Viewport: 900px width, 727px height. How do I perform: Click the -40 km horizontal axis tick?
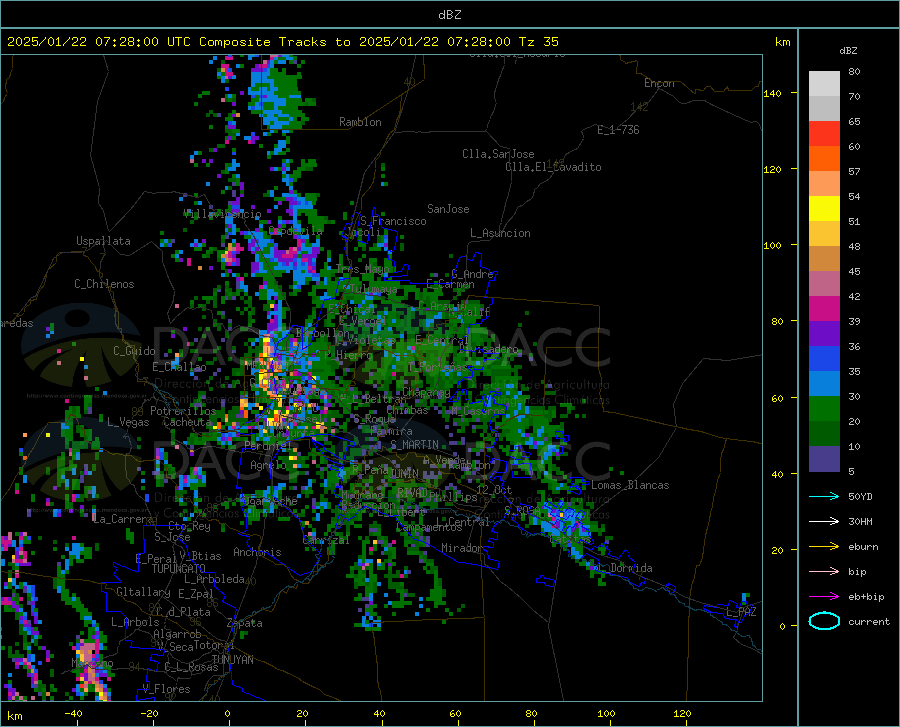[x=73, y=713]
